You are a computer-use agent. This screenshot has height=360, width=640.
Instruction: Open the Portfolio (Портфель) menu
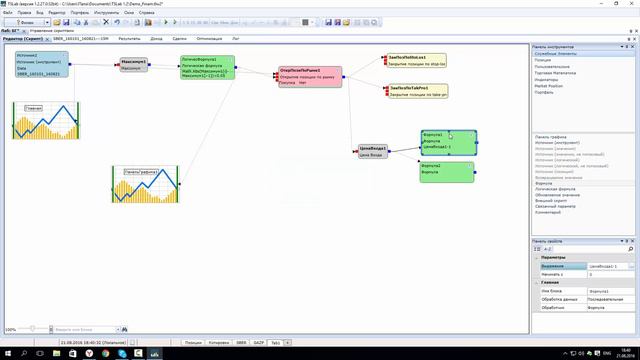[x=80, y=13]
